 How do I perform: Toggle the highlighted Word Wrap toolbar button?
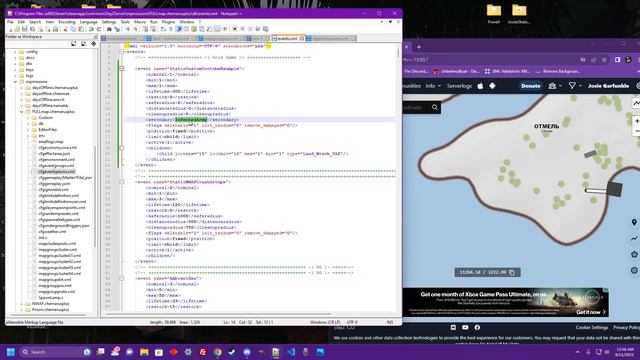point(179,29)
